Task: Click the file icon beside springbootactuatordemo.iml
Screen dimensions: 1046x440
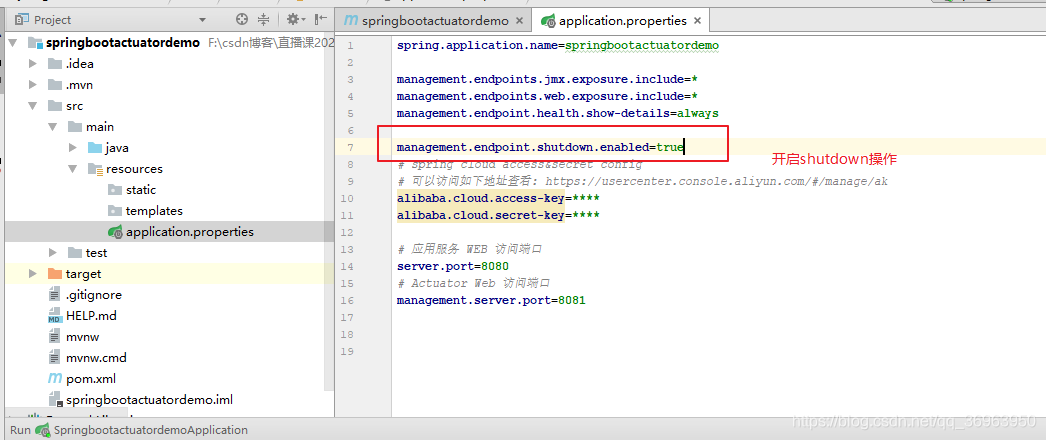Action: click(x=55, y=400)
